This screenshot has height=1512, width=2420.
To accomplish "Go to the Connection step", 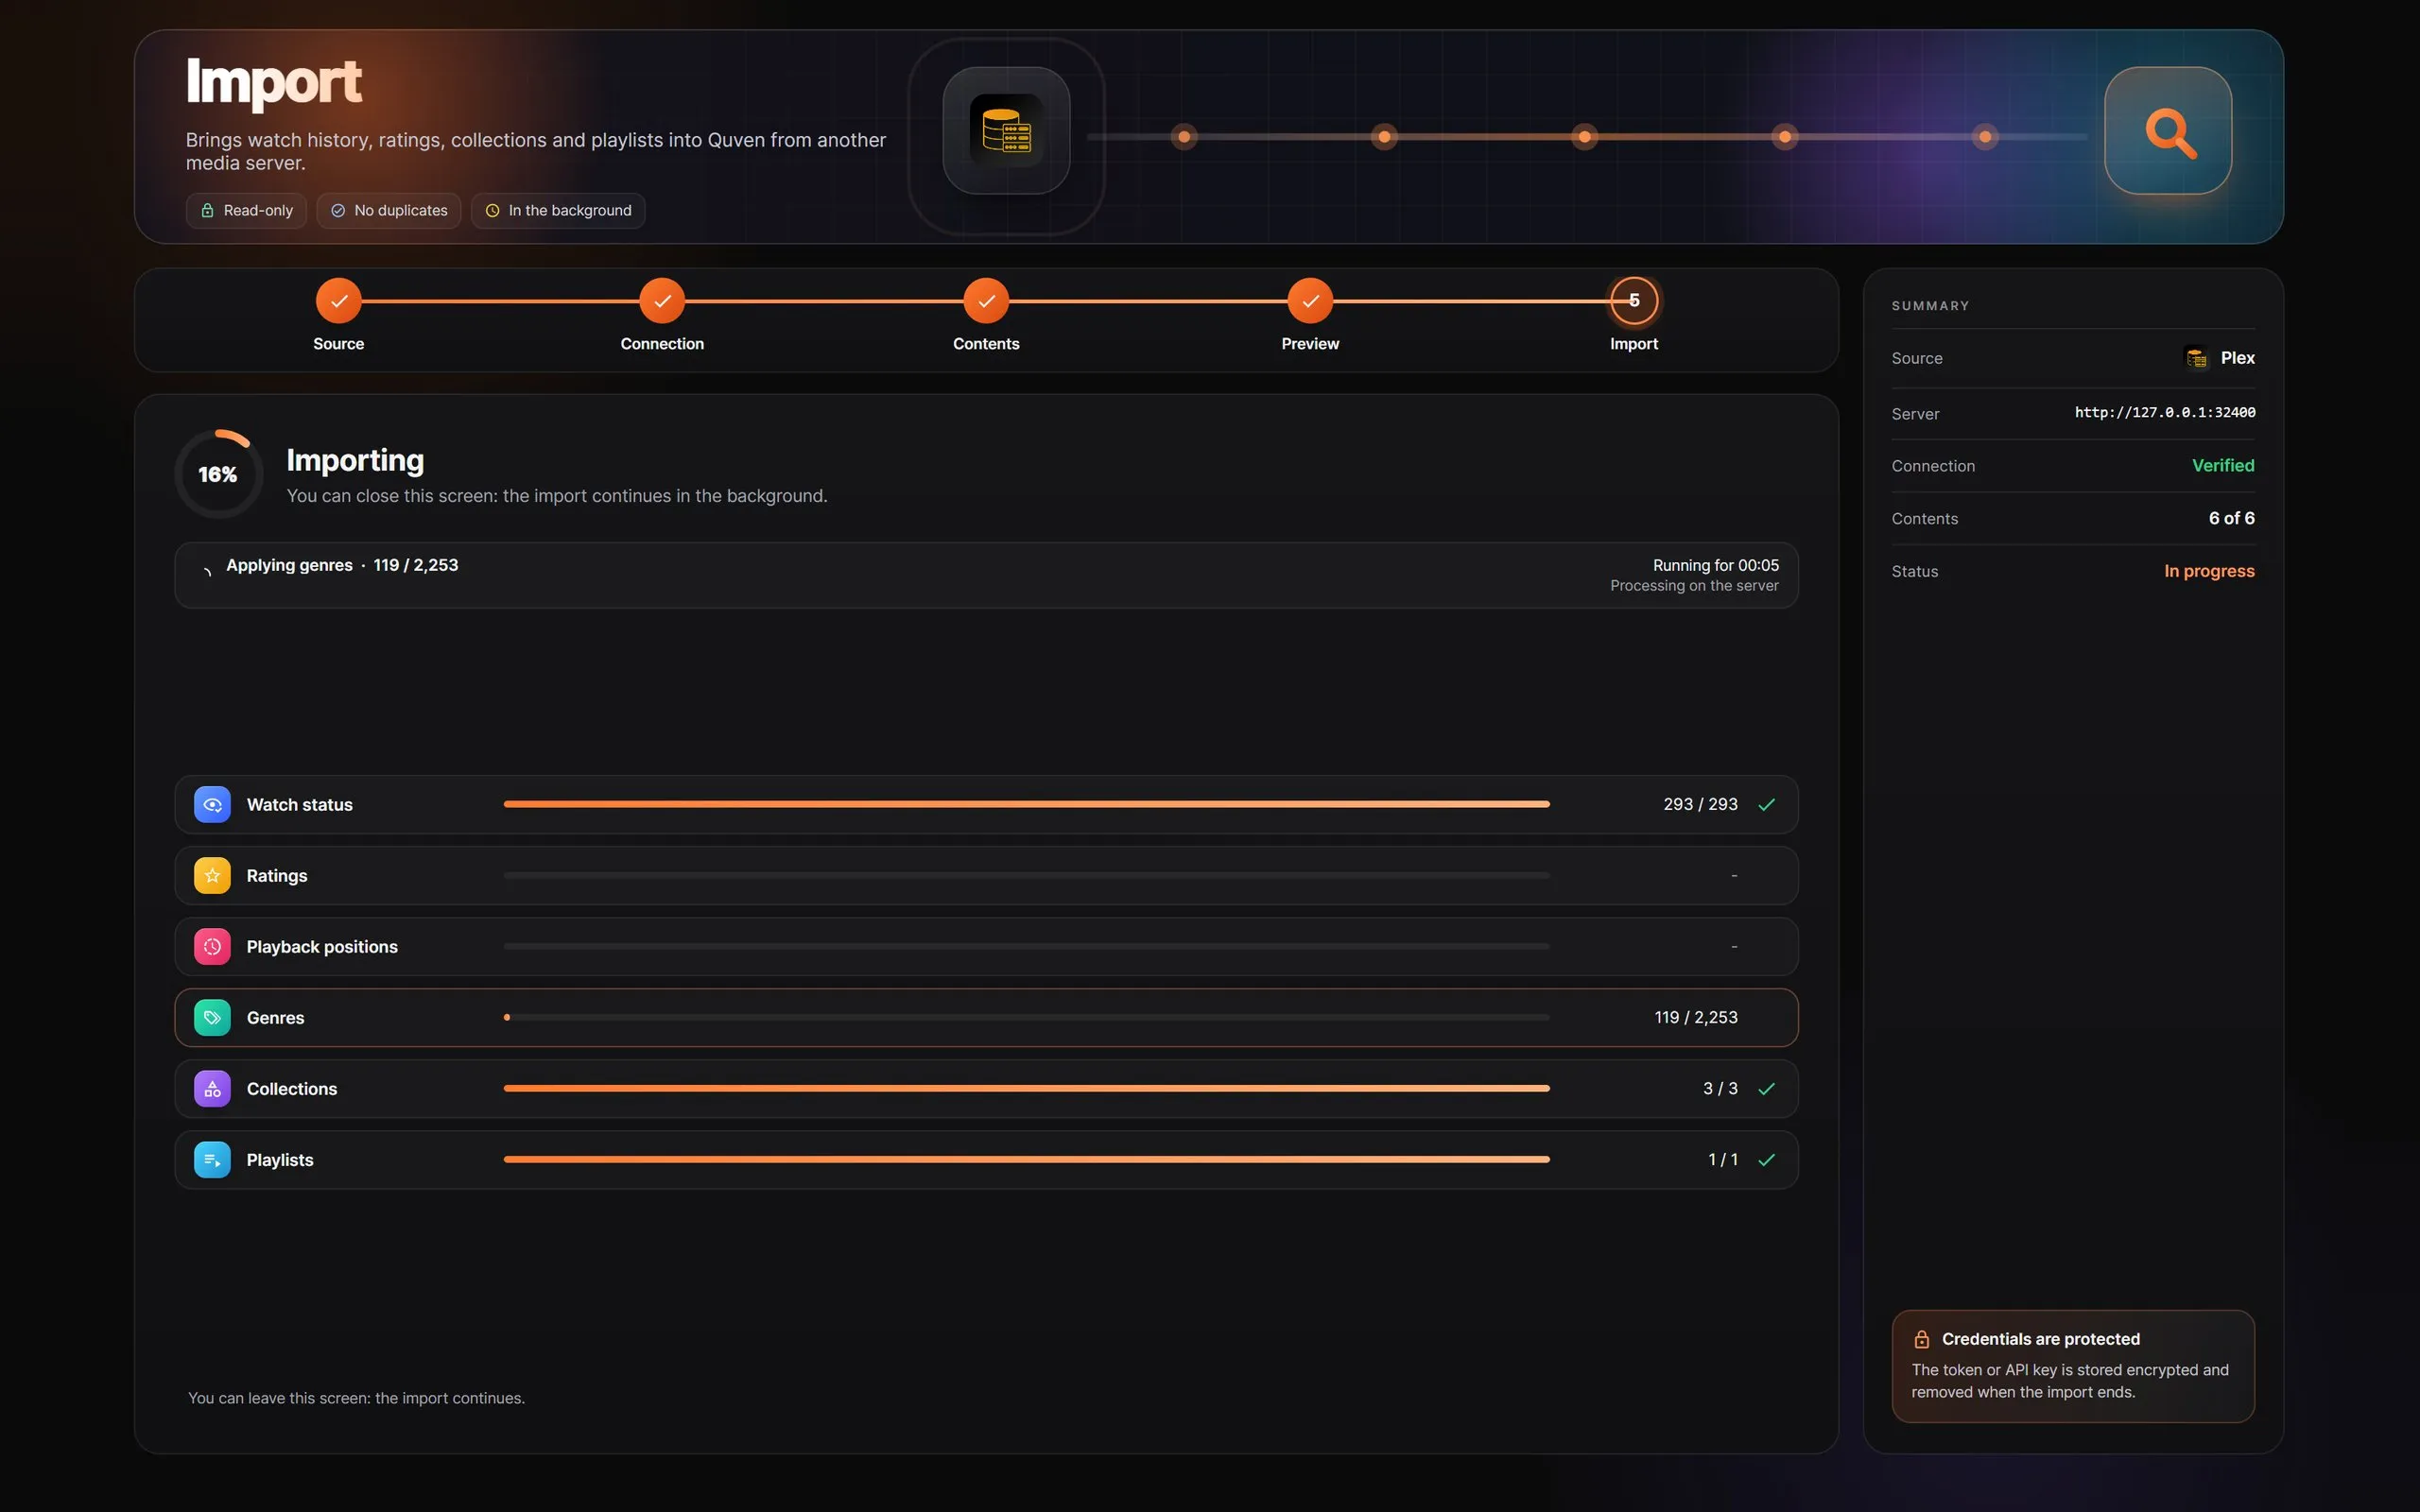I will click(662, 300).
